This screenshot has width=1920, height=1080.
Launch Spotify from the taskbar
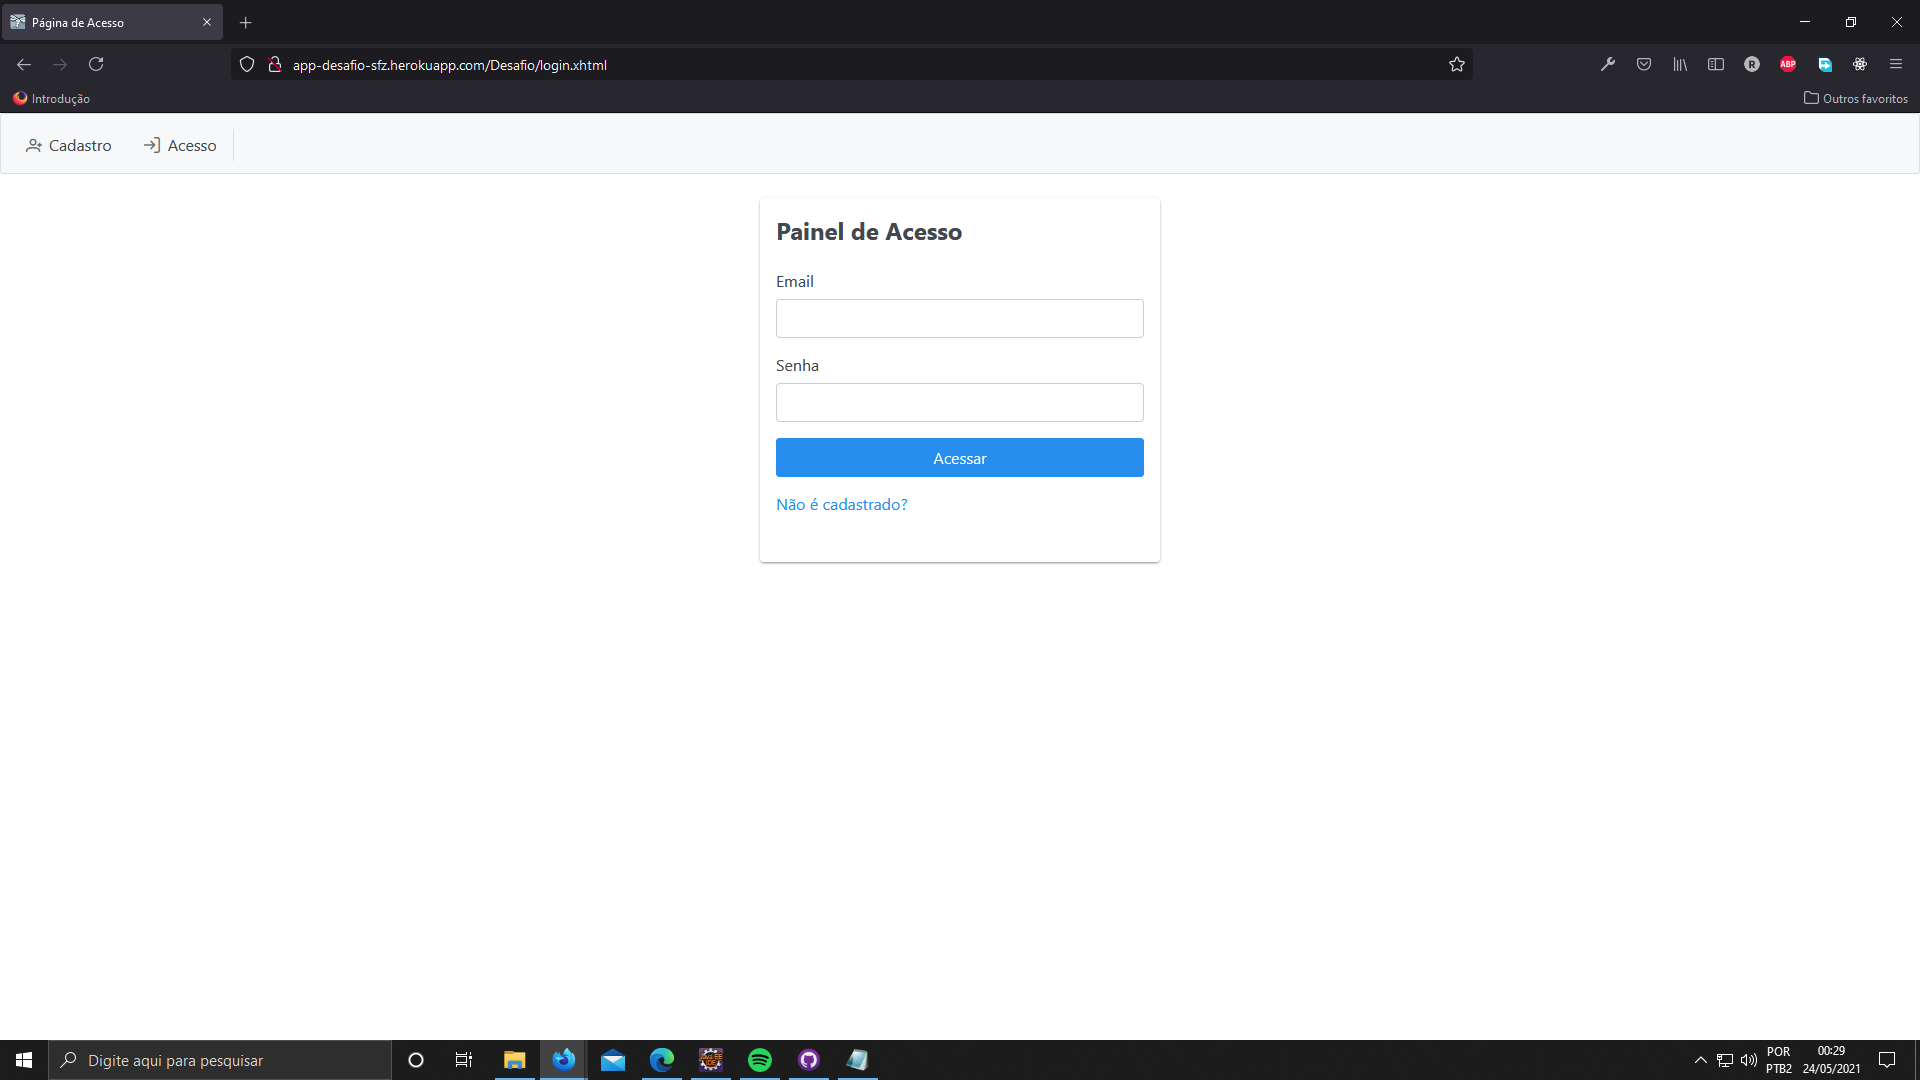click(760, 1060)
